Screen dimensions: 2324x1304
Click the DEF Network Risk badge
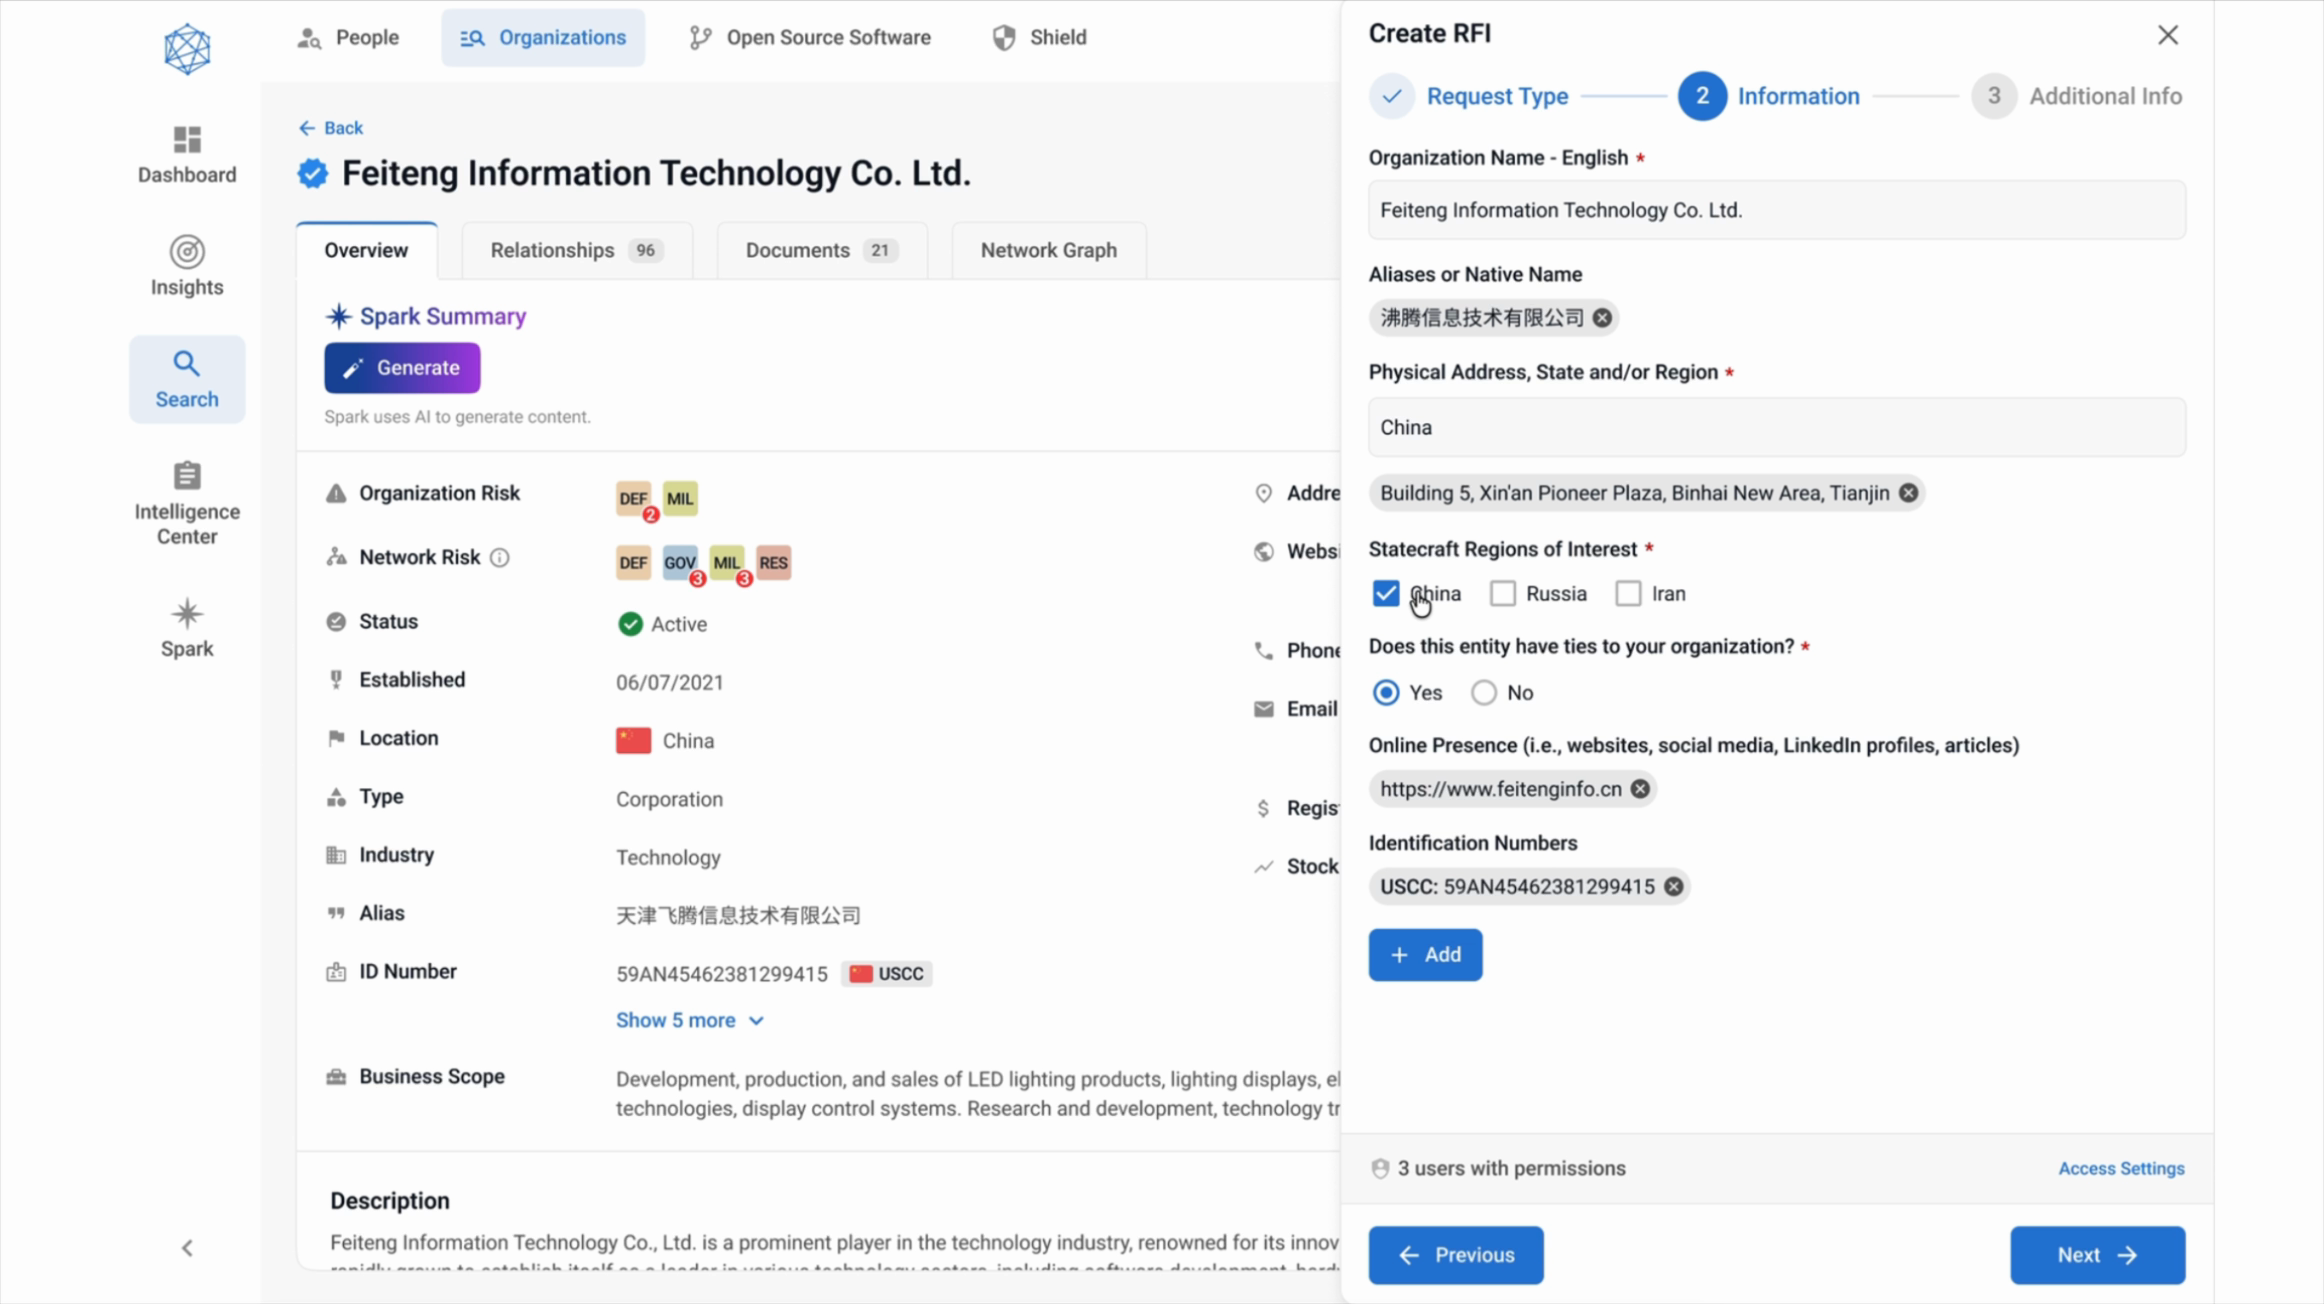tap(633, 562)
